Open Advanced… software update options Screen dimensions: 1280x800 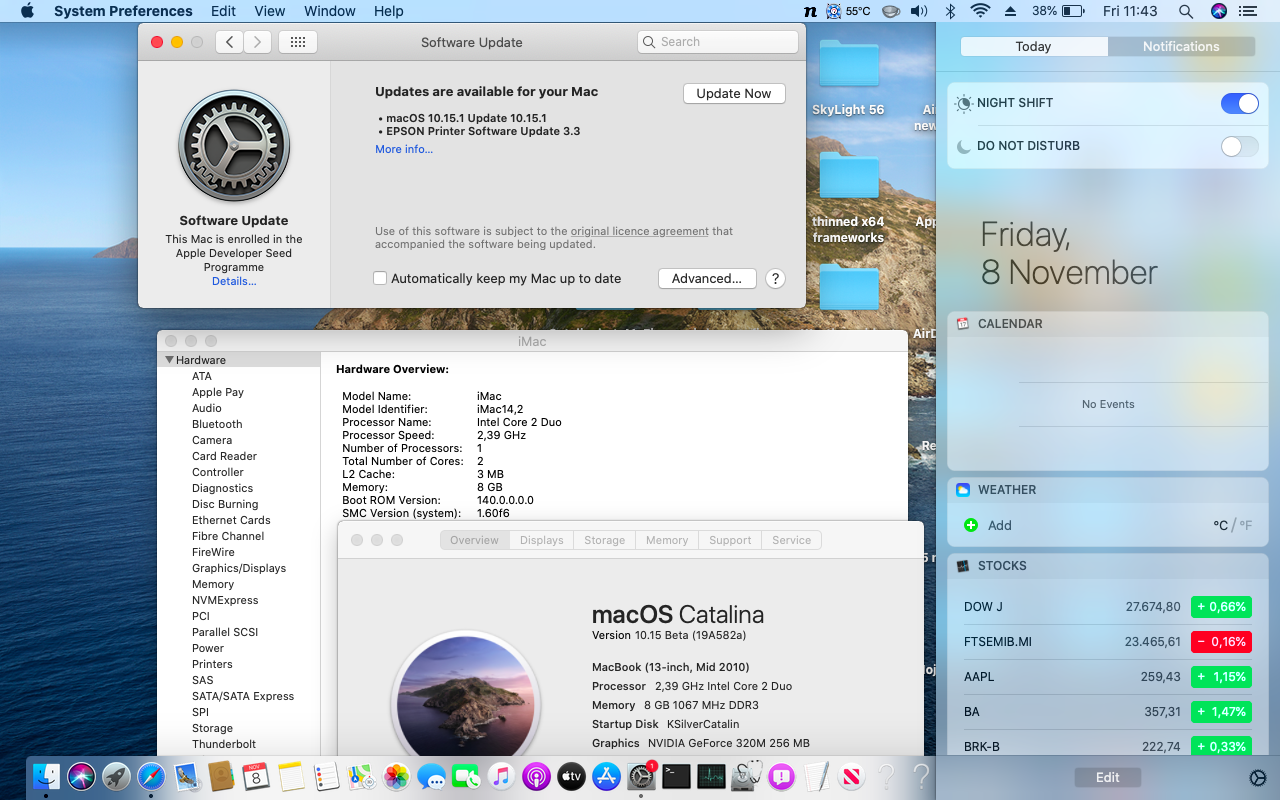coord(706,279)
